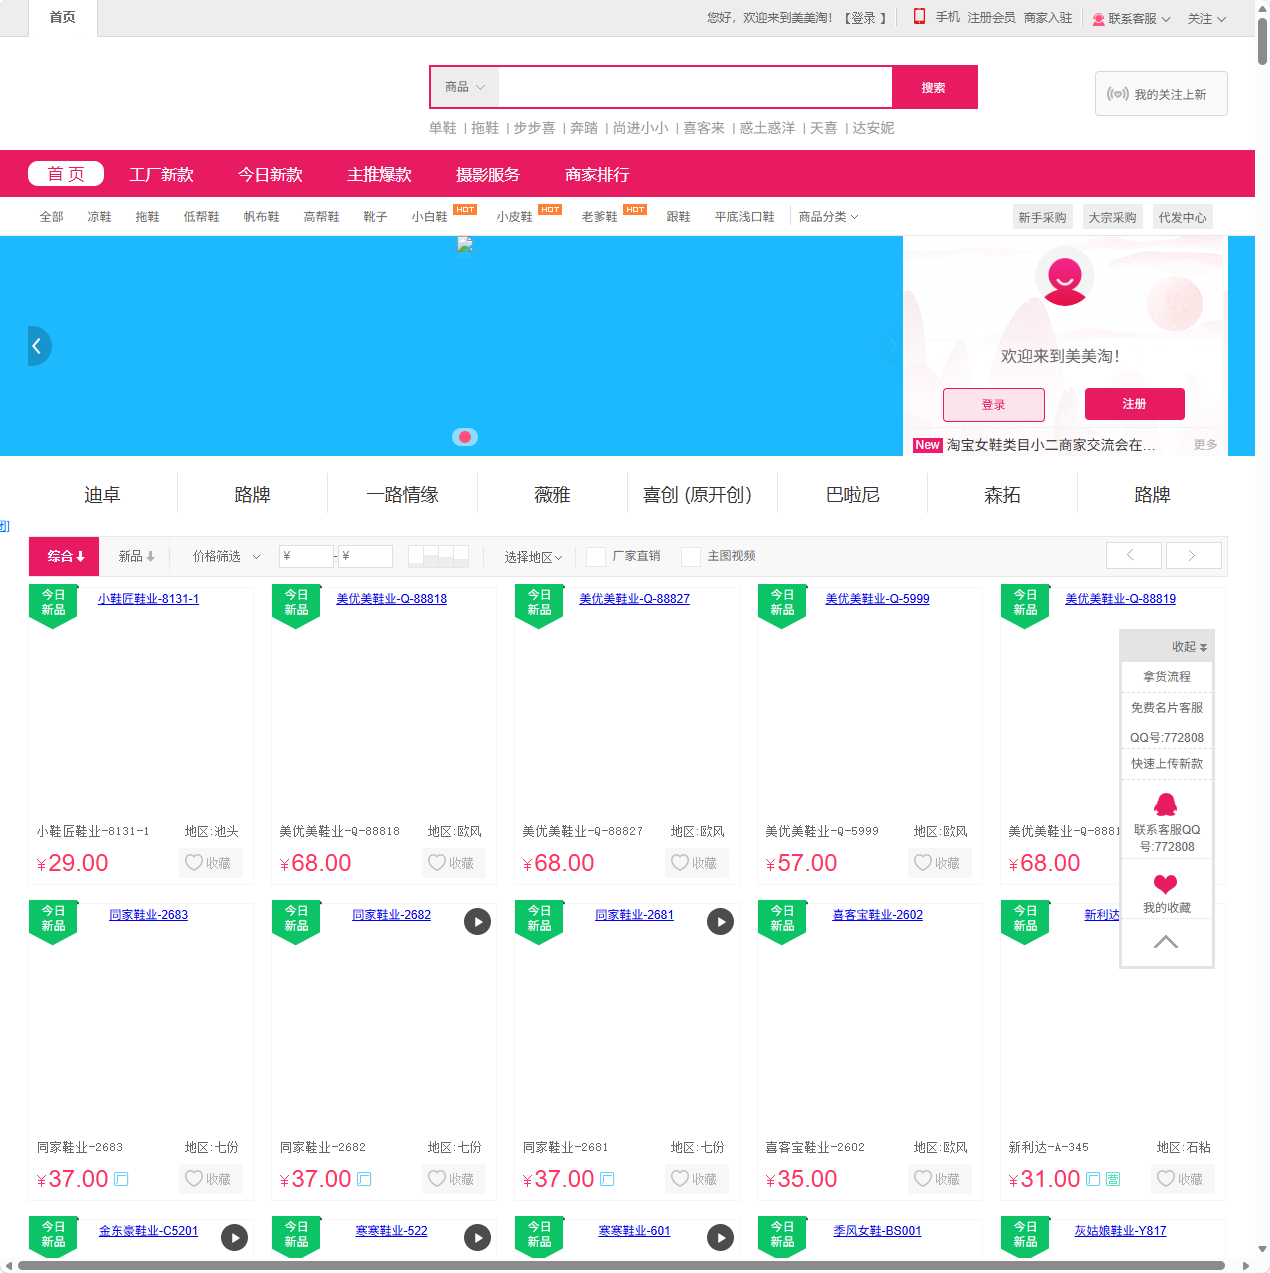Screen dimensions: 1270x1273
Task: Open the 商品 search category dropdown
Action: (465, 87)
